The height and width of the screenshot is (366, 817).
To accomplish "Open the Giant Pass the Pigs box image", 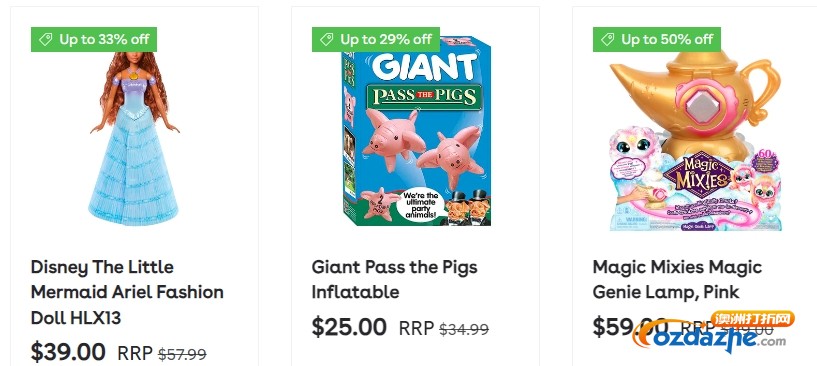I will [x=416, y=131].
